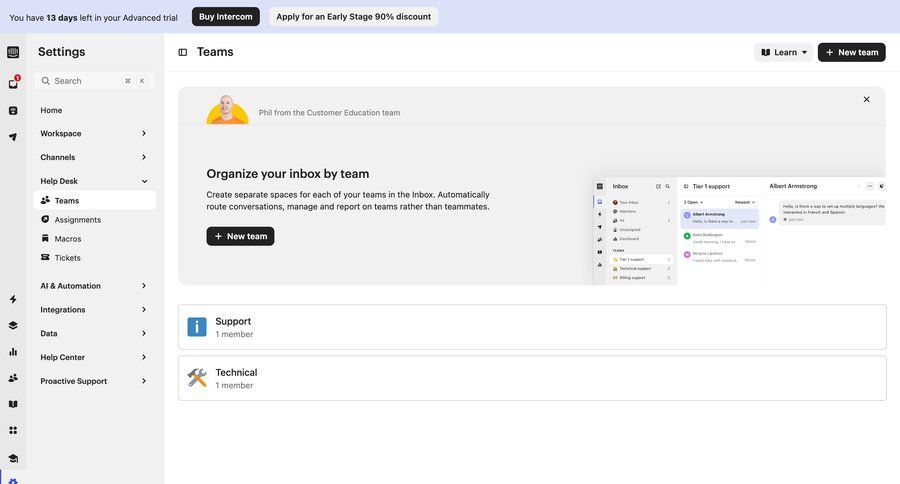Dismiss the Organize your inbox banner
900x484 pixels.
(x=866, y=99)
